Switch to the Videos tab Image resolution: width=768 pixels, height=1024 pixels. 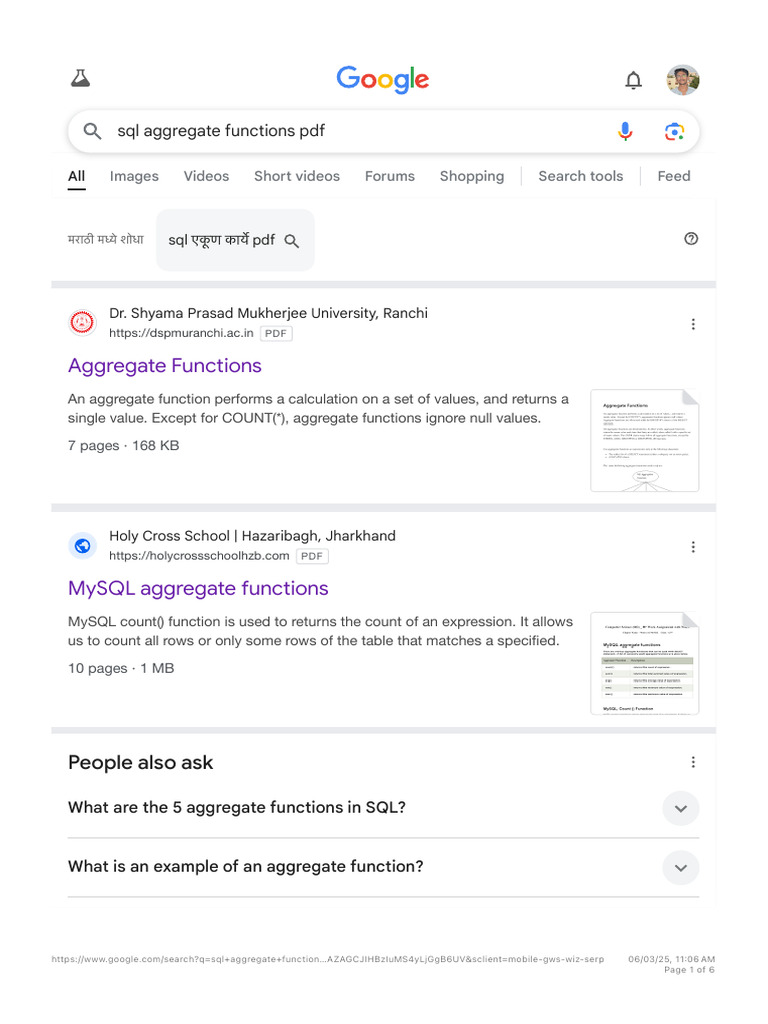tap(206, 176)
